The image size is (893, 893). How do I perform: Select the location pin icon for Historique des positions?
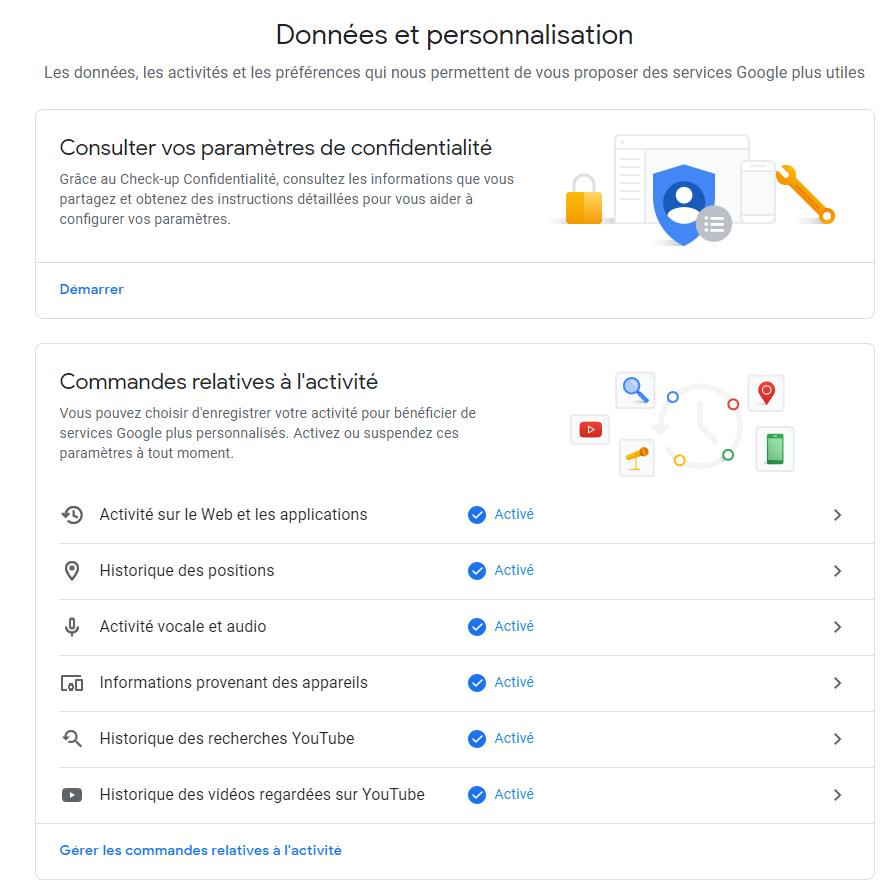tap(71, 570)
